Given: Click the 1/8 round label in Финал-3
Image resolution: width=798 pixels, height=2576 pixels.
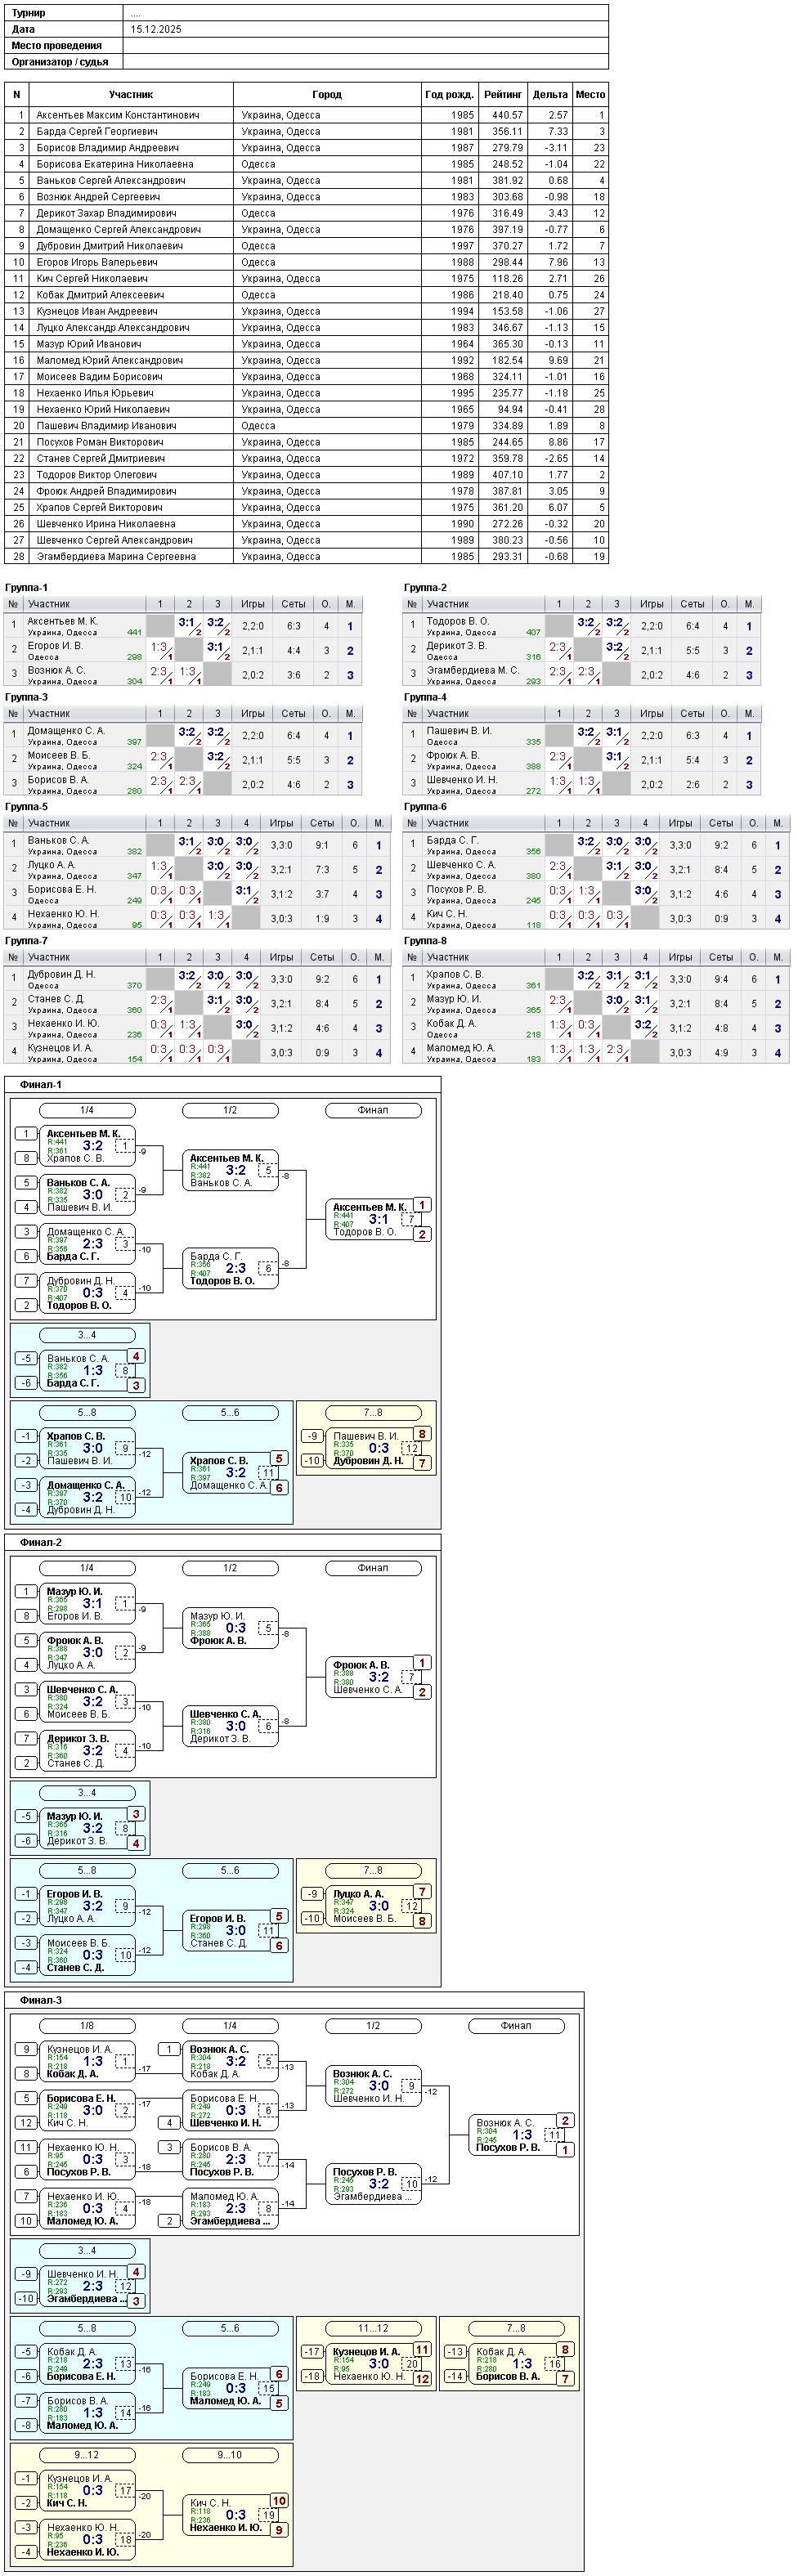Looking at the screenshot, I should pos(87,2026).
